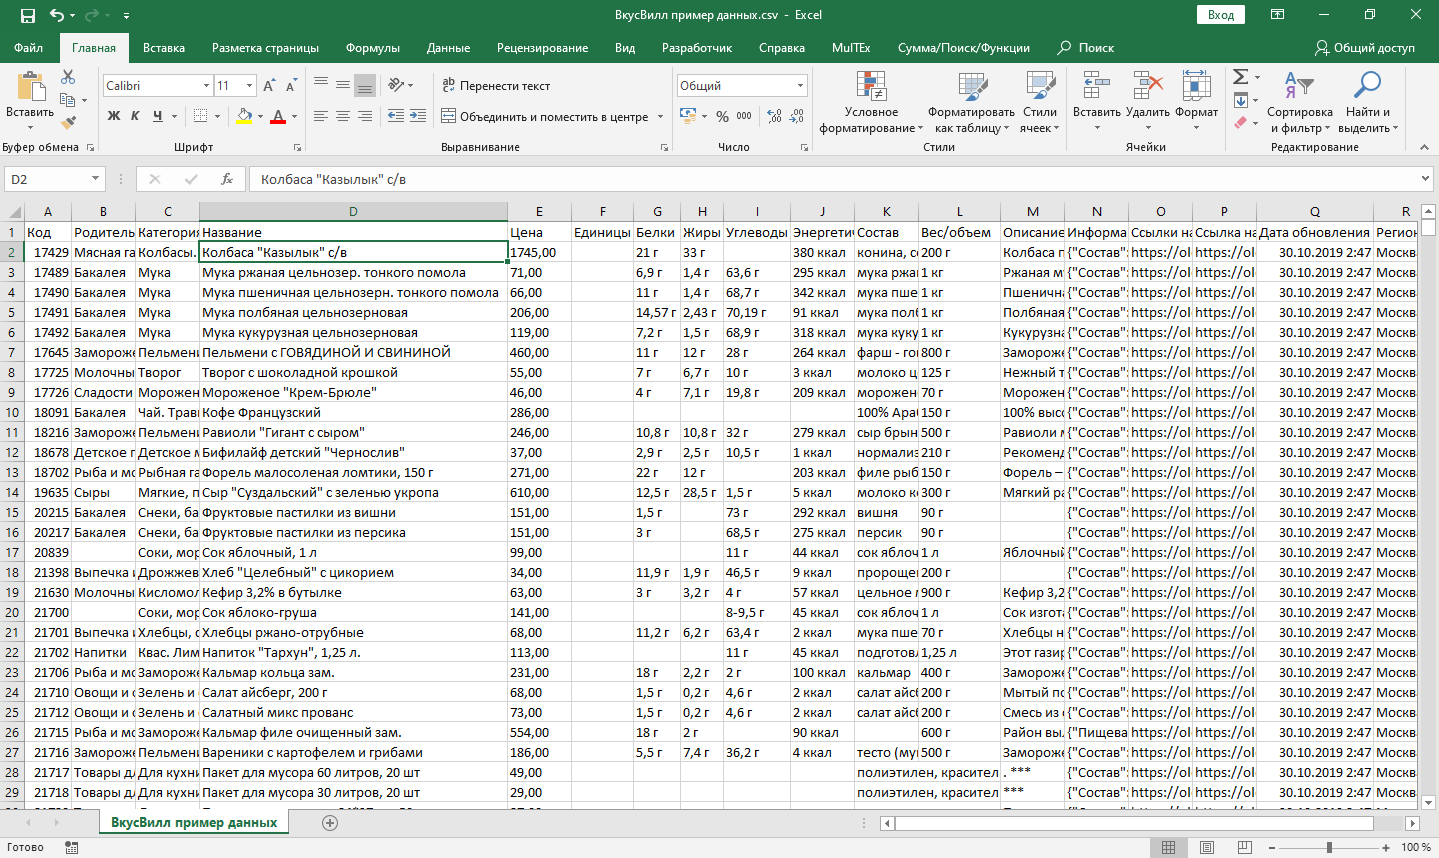The height and width of the screenshot is (858, 1439).
Task: Toggle bold Ж formatting
Action: (114, 116)
